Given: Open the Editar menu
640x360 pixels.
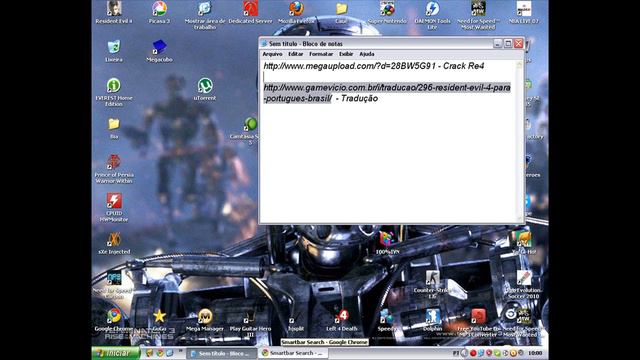Looking at the screenshot, I should click(x=296, y=54).
